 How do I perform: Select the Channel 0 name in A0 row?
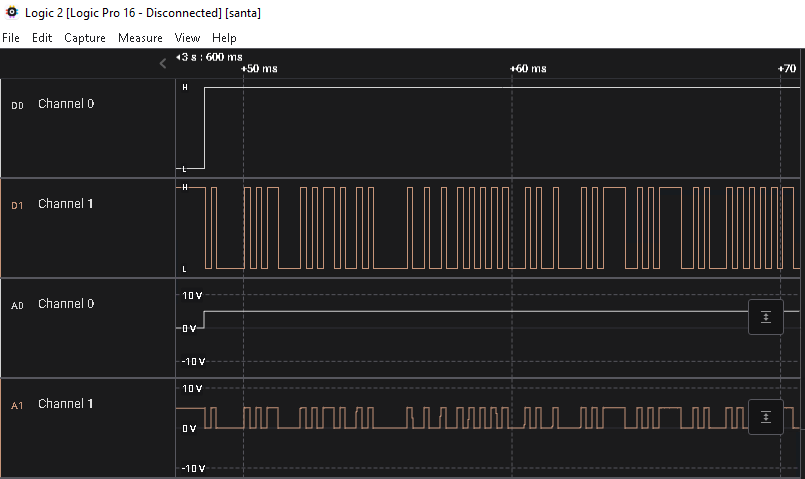[x=66, y=304]
